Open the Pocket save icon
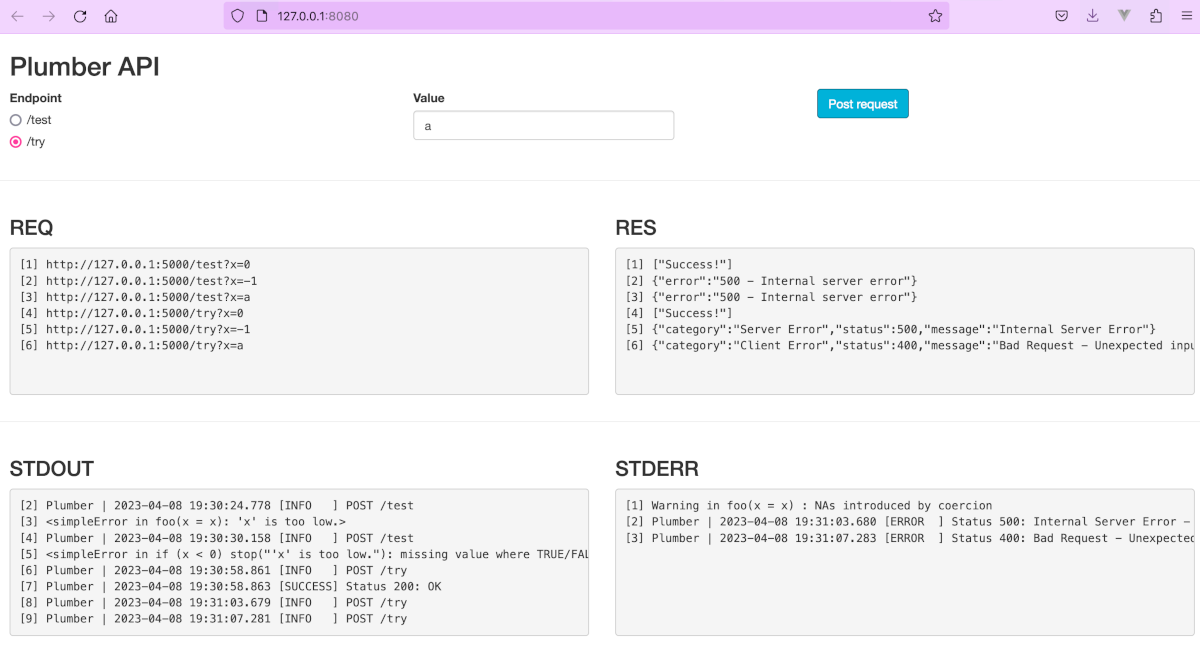1200x650 pixels. coord(1061,16)
